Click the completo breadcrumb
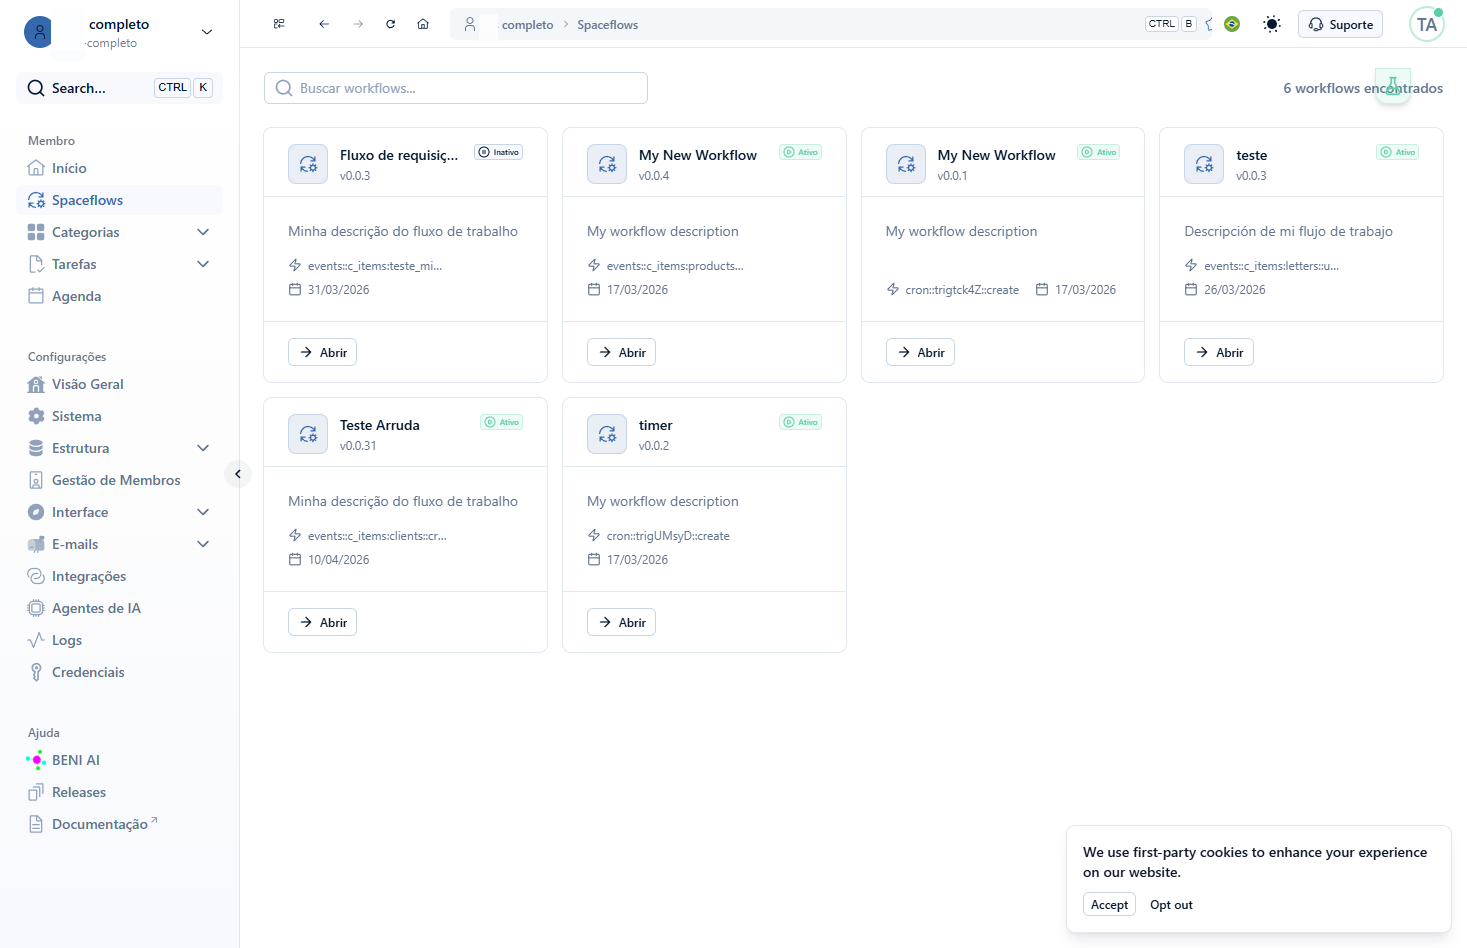The width and height of the screenshot is (1467, 948). coord(527,25)
